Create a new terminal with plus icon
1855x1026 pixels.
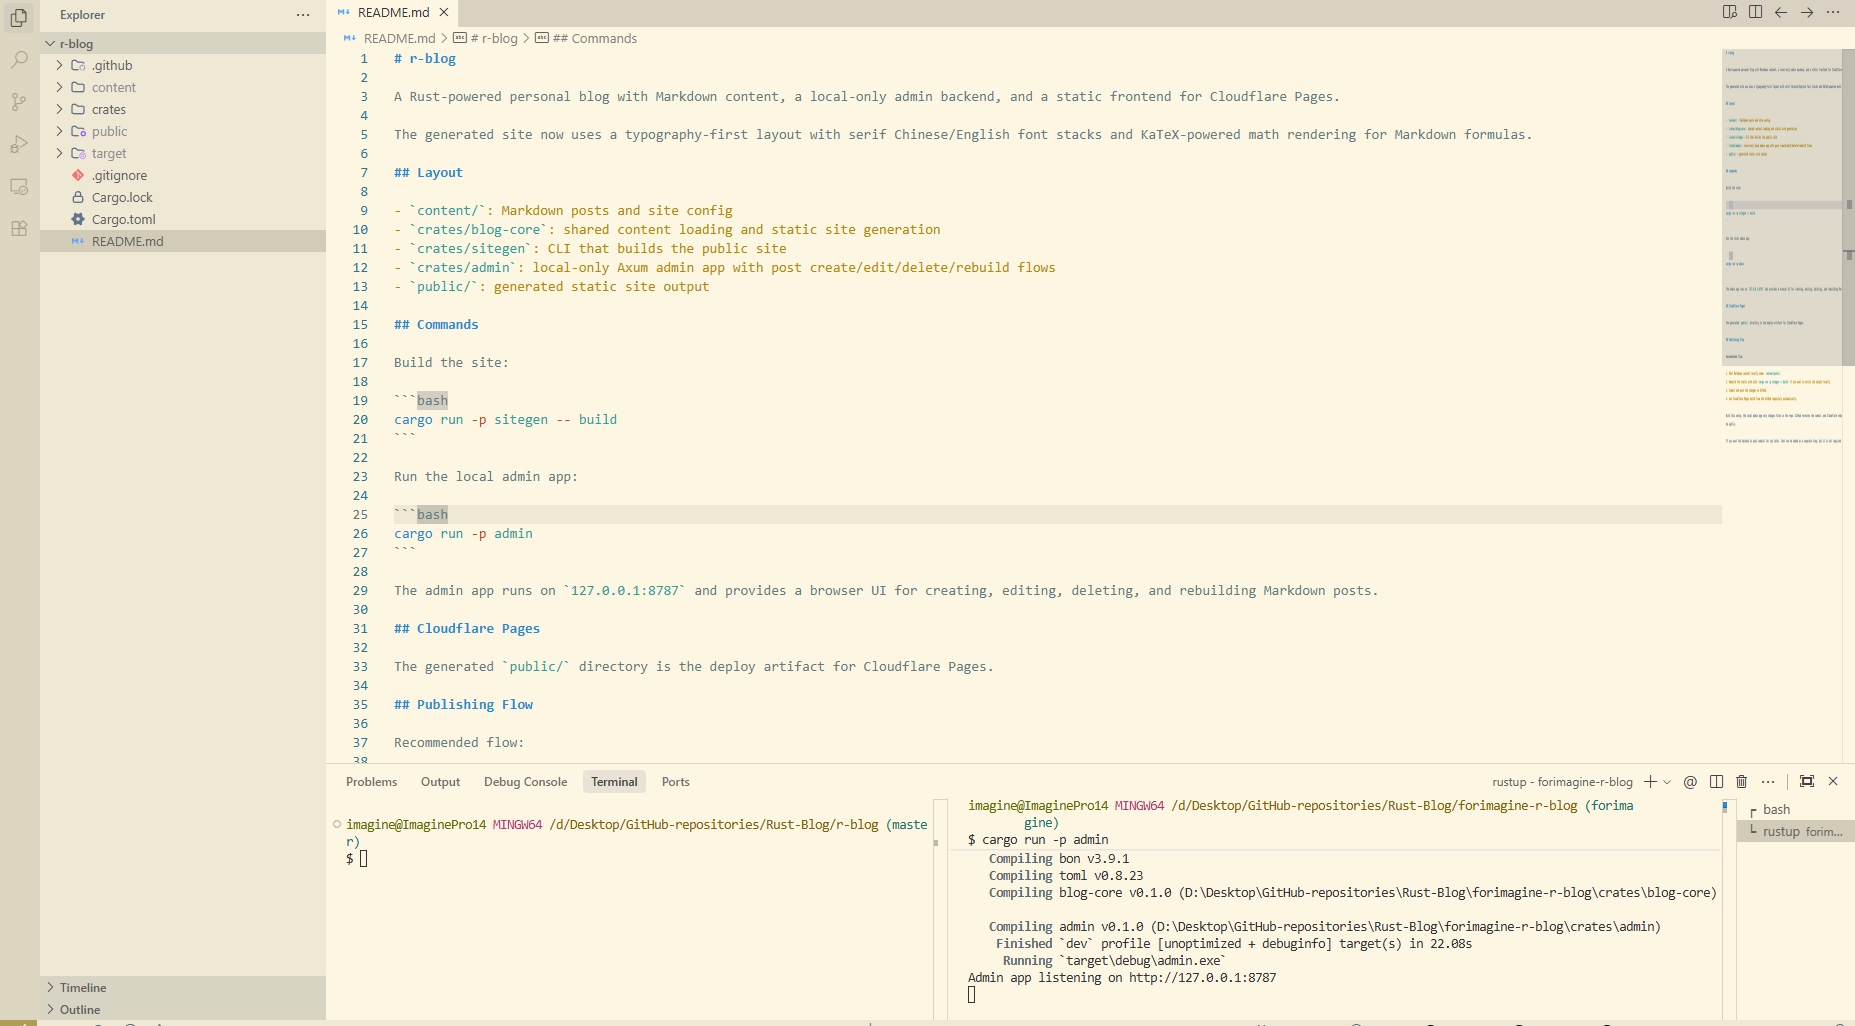click(1650, 782)
